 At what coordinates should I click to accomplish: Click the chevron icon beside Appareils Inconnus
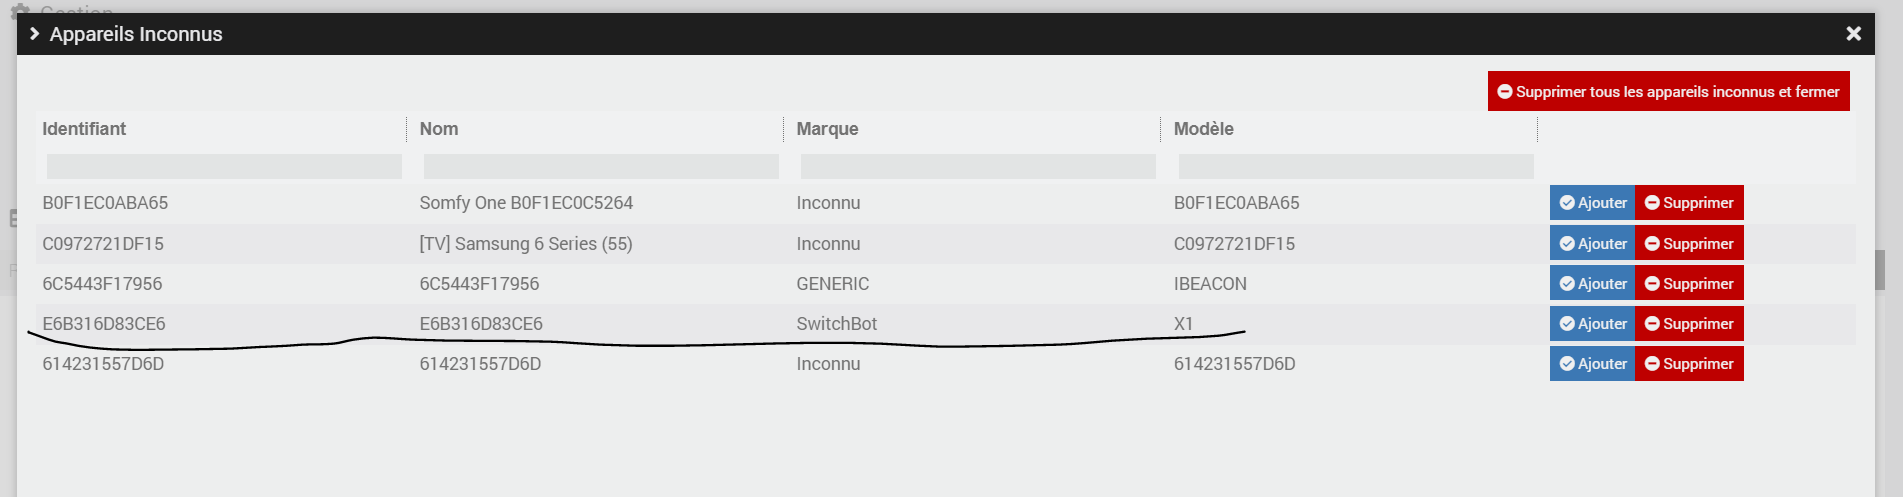tap(34, 34)
